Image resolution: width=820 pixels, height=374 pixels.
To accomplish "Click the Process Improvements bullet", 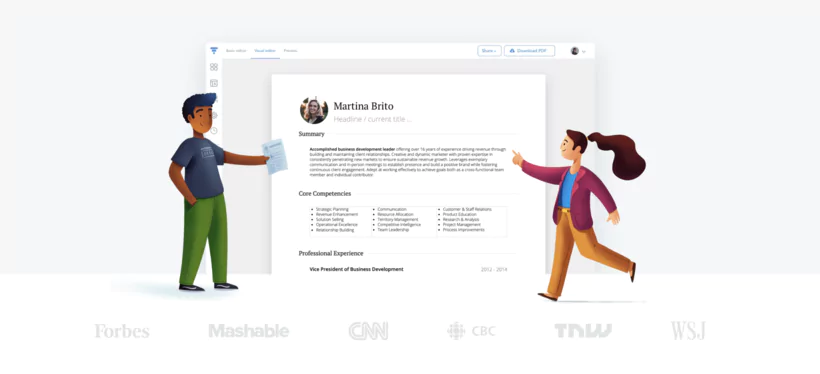I will click(x=463, y=230).
